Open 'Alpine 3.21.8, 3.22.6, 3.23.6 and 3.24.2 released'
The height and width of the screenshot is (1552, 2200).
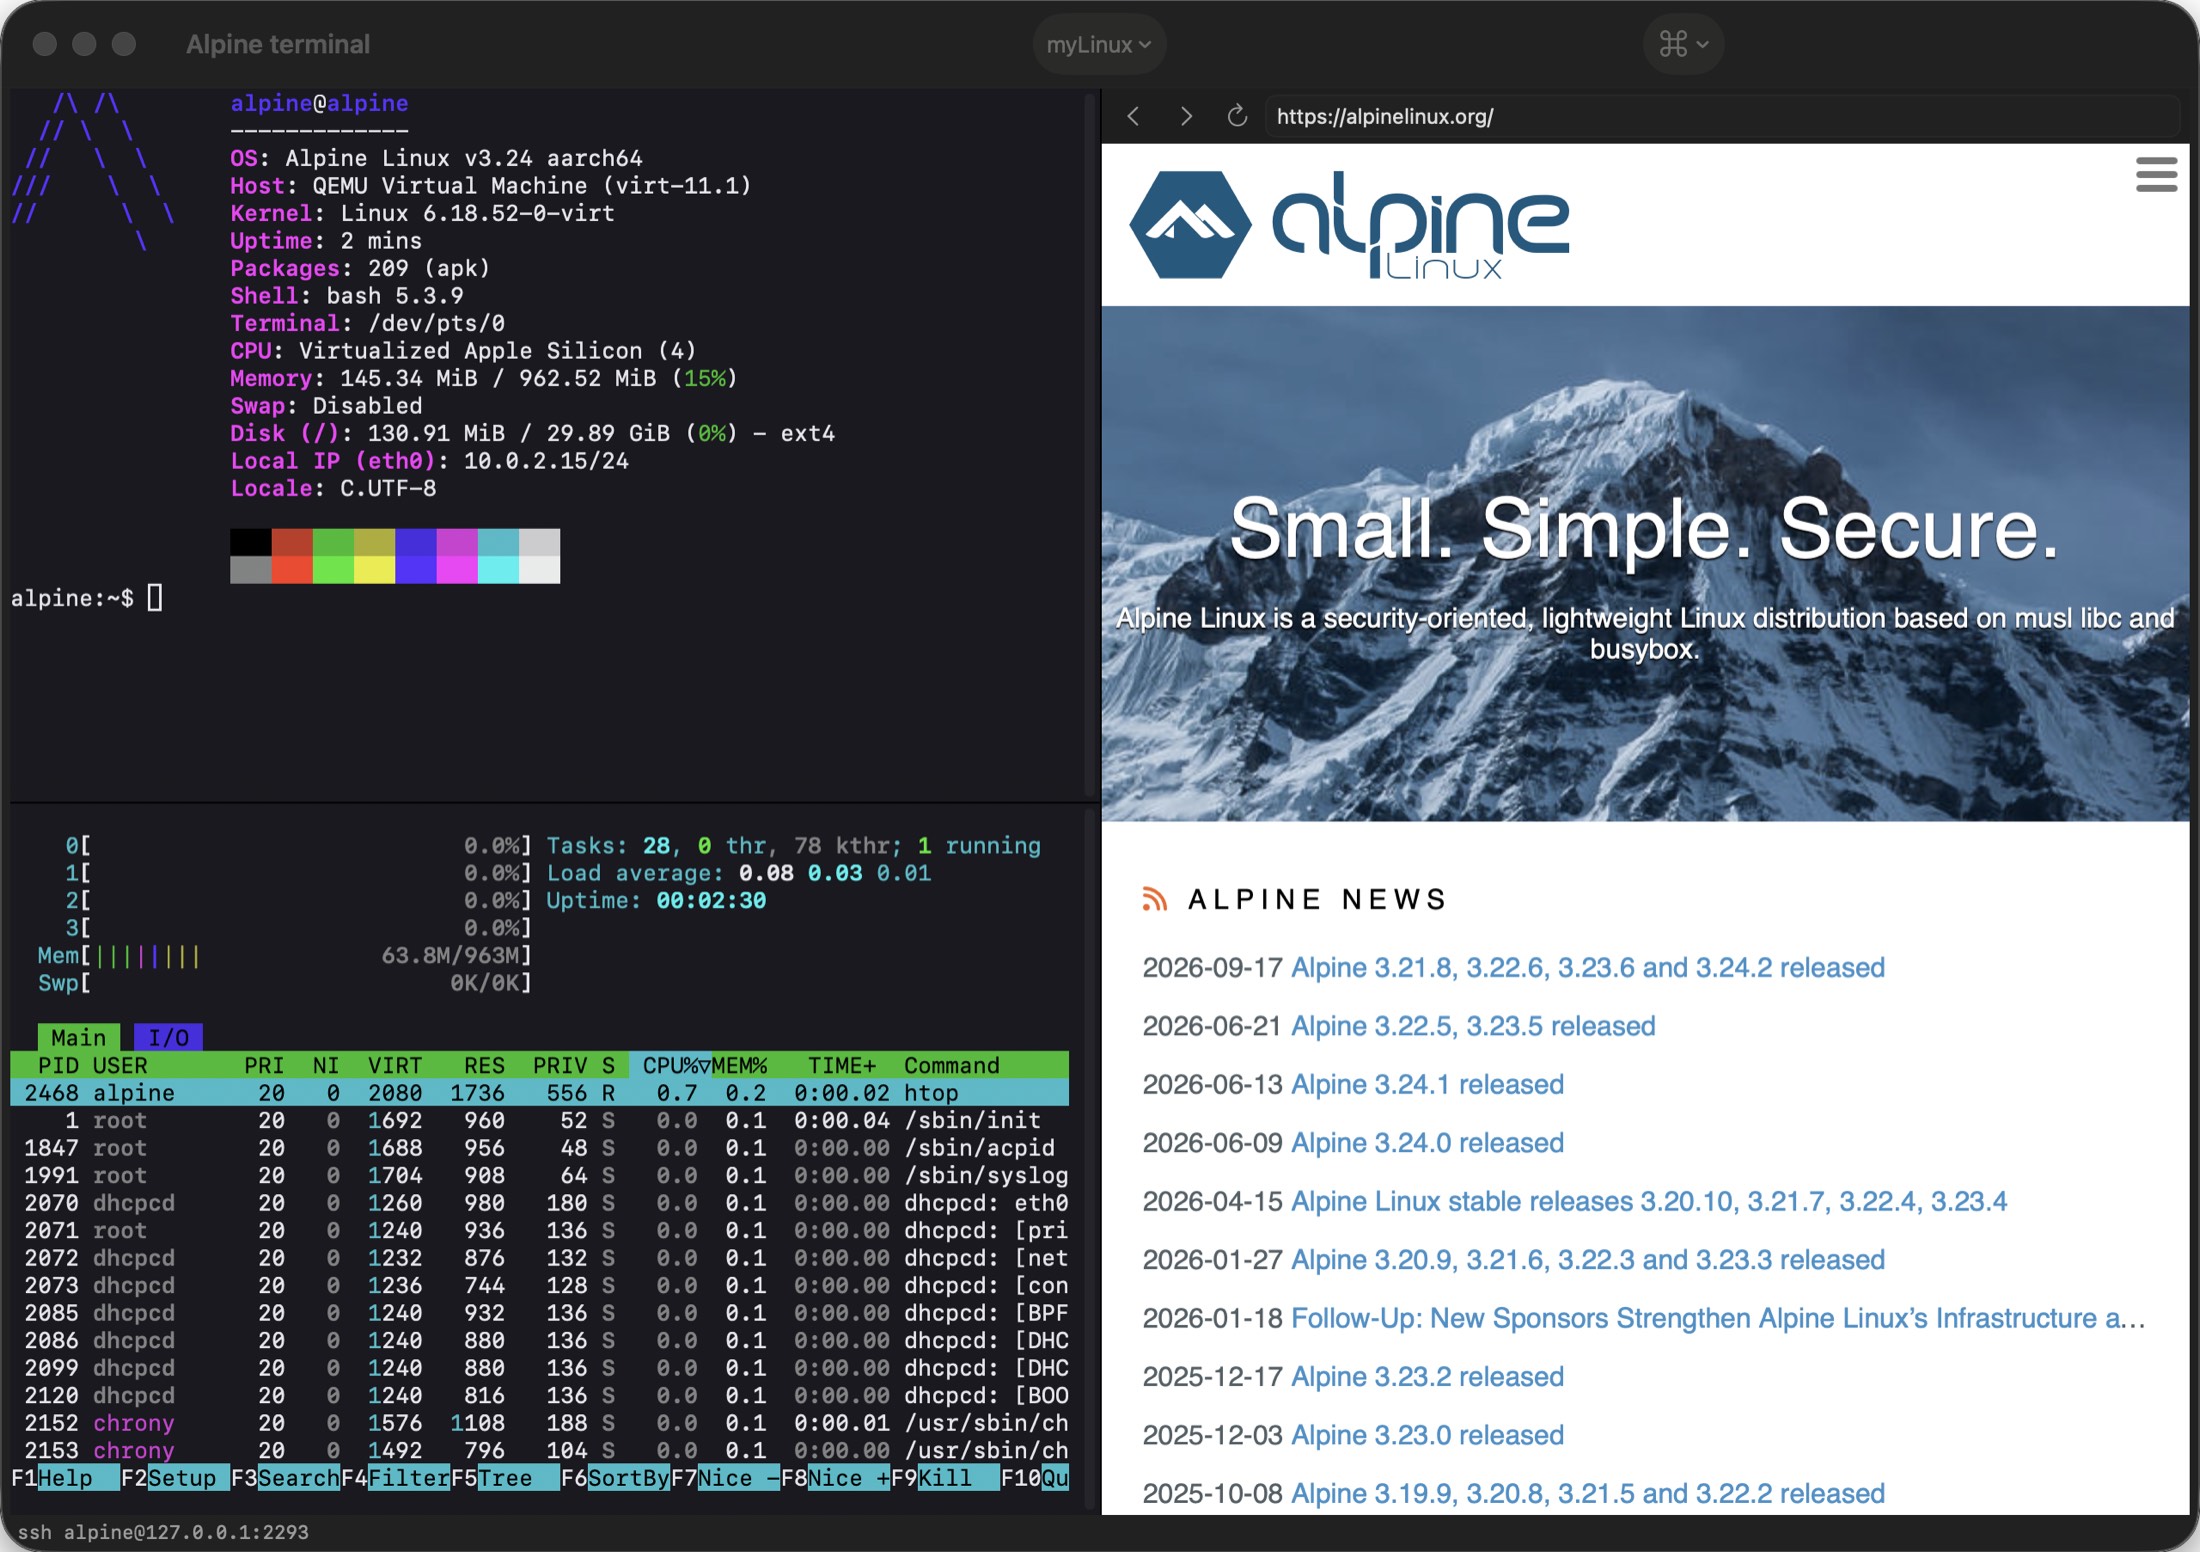tap(1587, 968)
